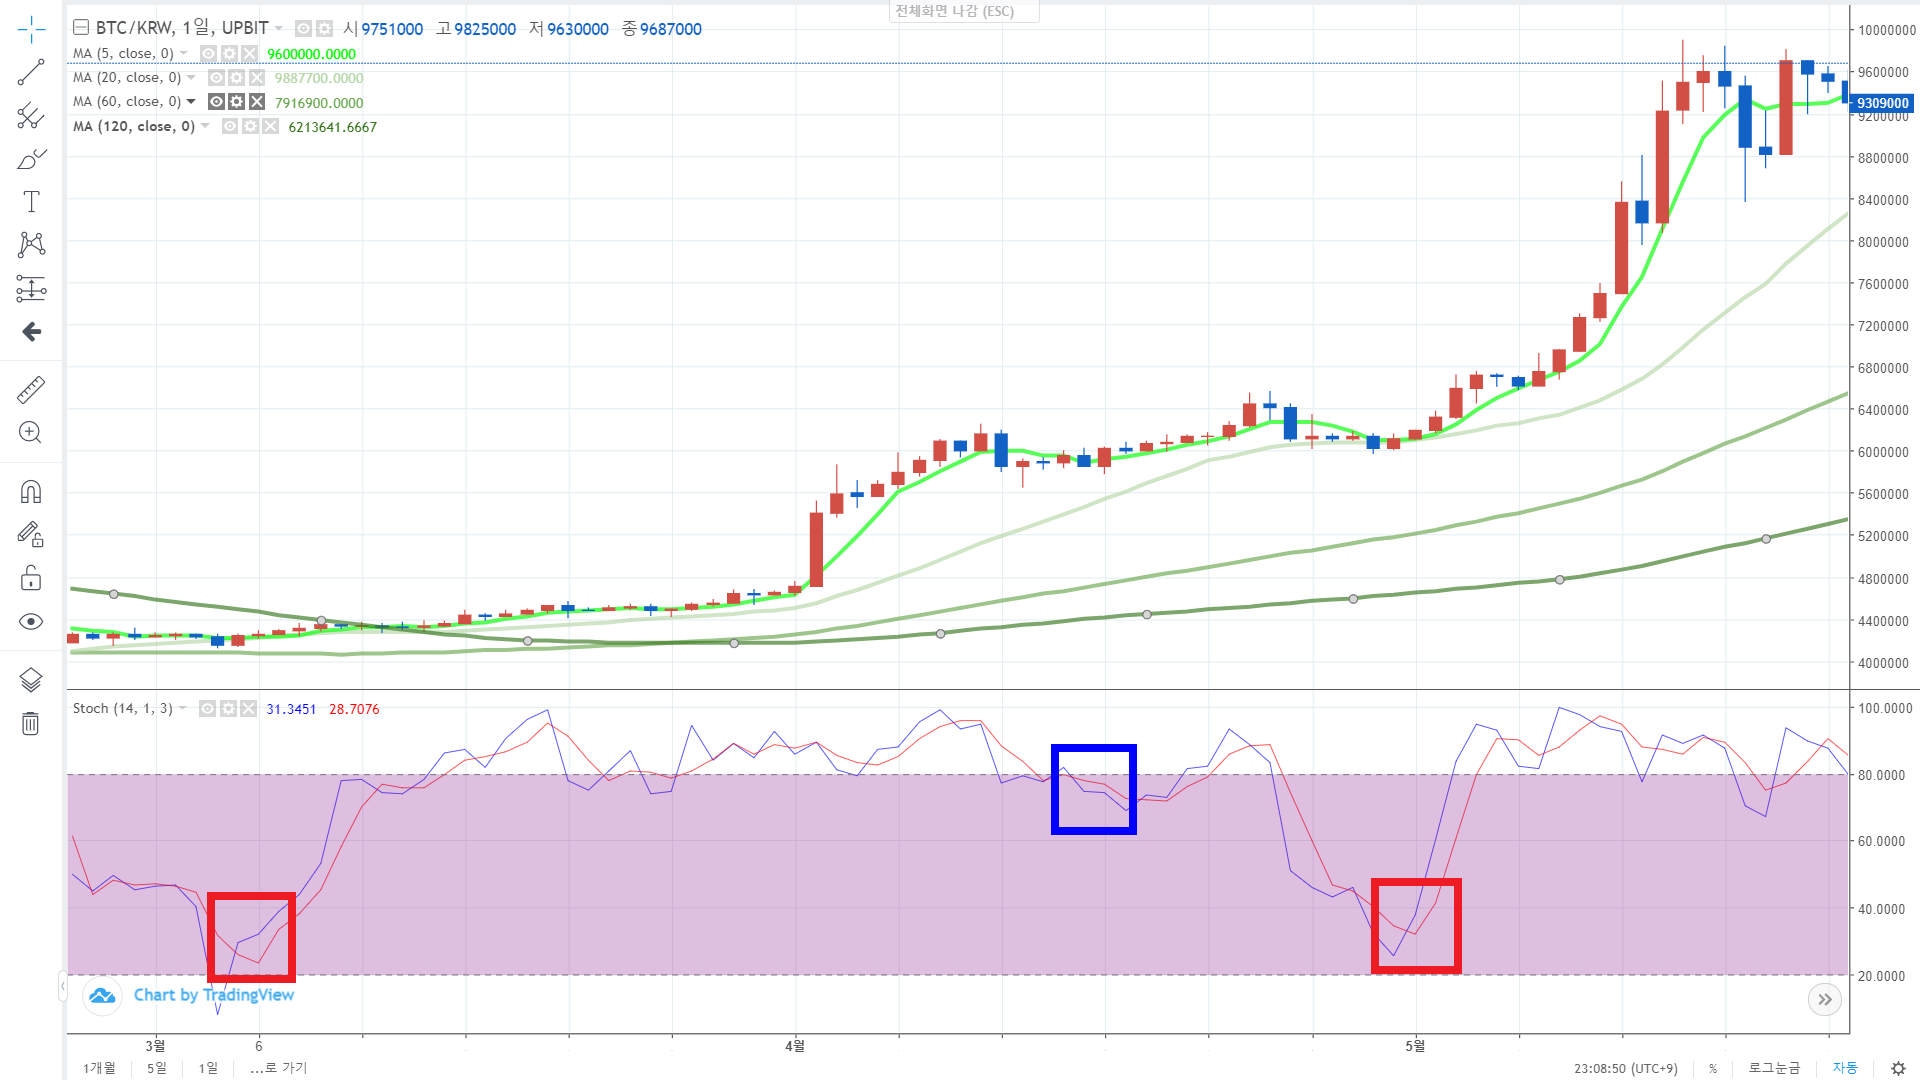This screenshot has height=1080, width=1920.
Task: Collapse the legend with minus box
Action: (x=81, y=28)
